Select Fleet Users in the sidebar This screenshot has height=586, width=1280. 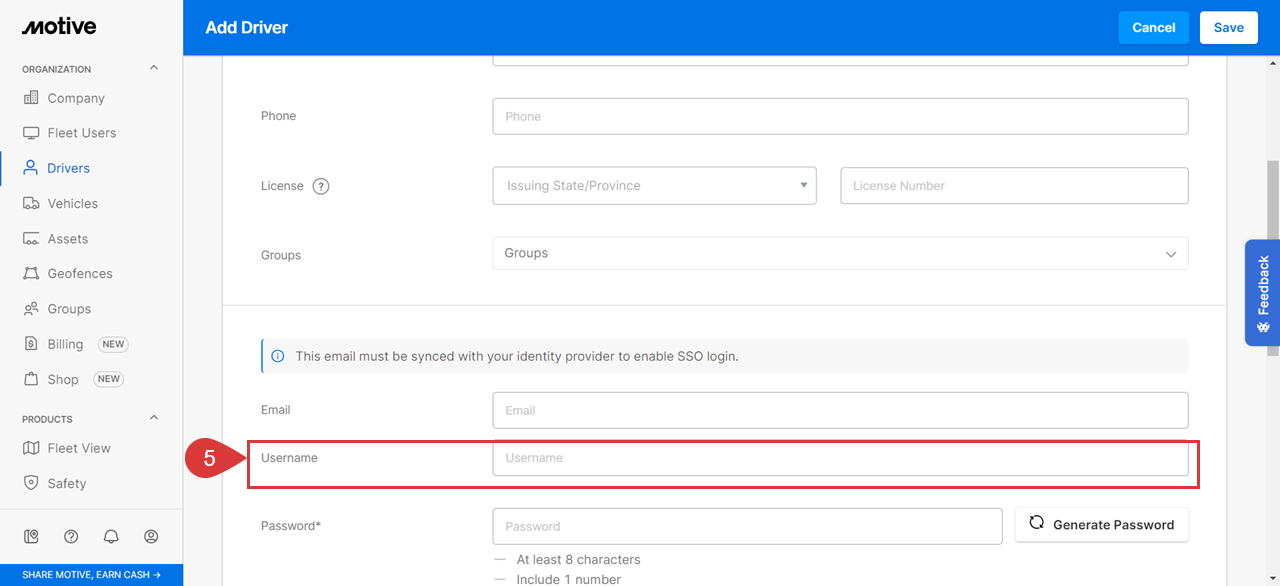pos(82,133)
